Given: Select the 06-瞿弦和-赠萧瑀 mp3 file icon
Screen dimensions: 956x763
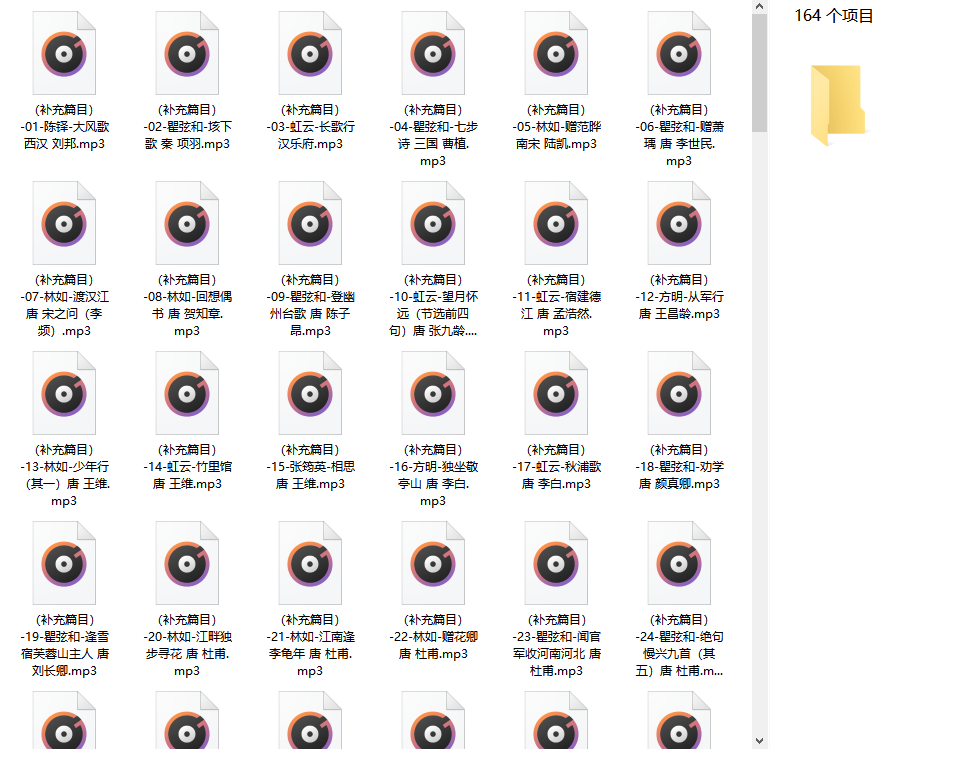Looking at the screenshot, I should [x=679, y=54].
